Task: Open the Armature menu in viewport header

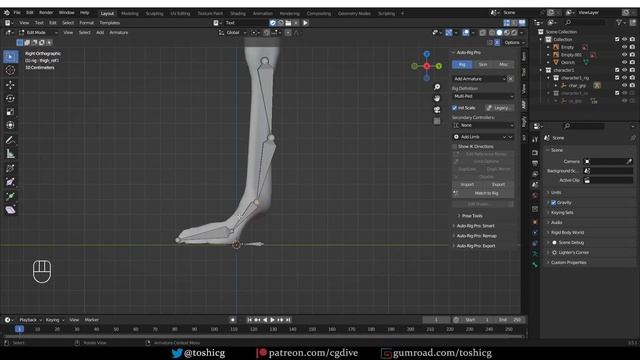Action: click(118, 33)
